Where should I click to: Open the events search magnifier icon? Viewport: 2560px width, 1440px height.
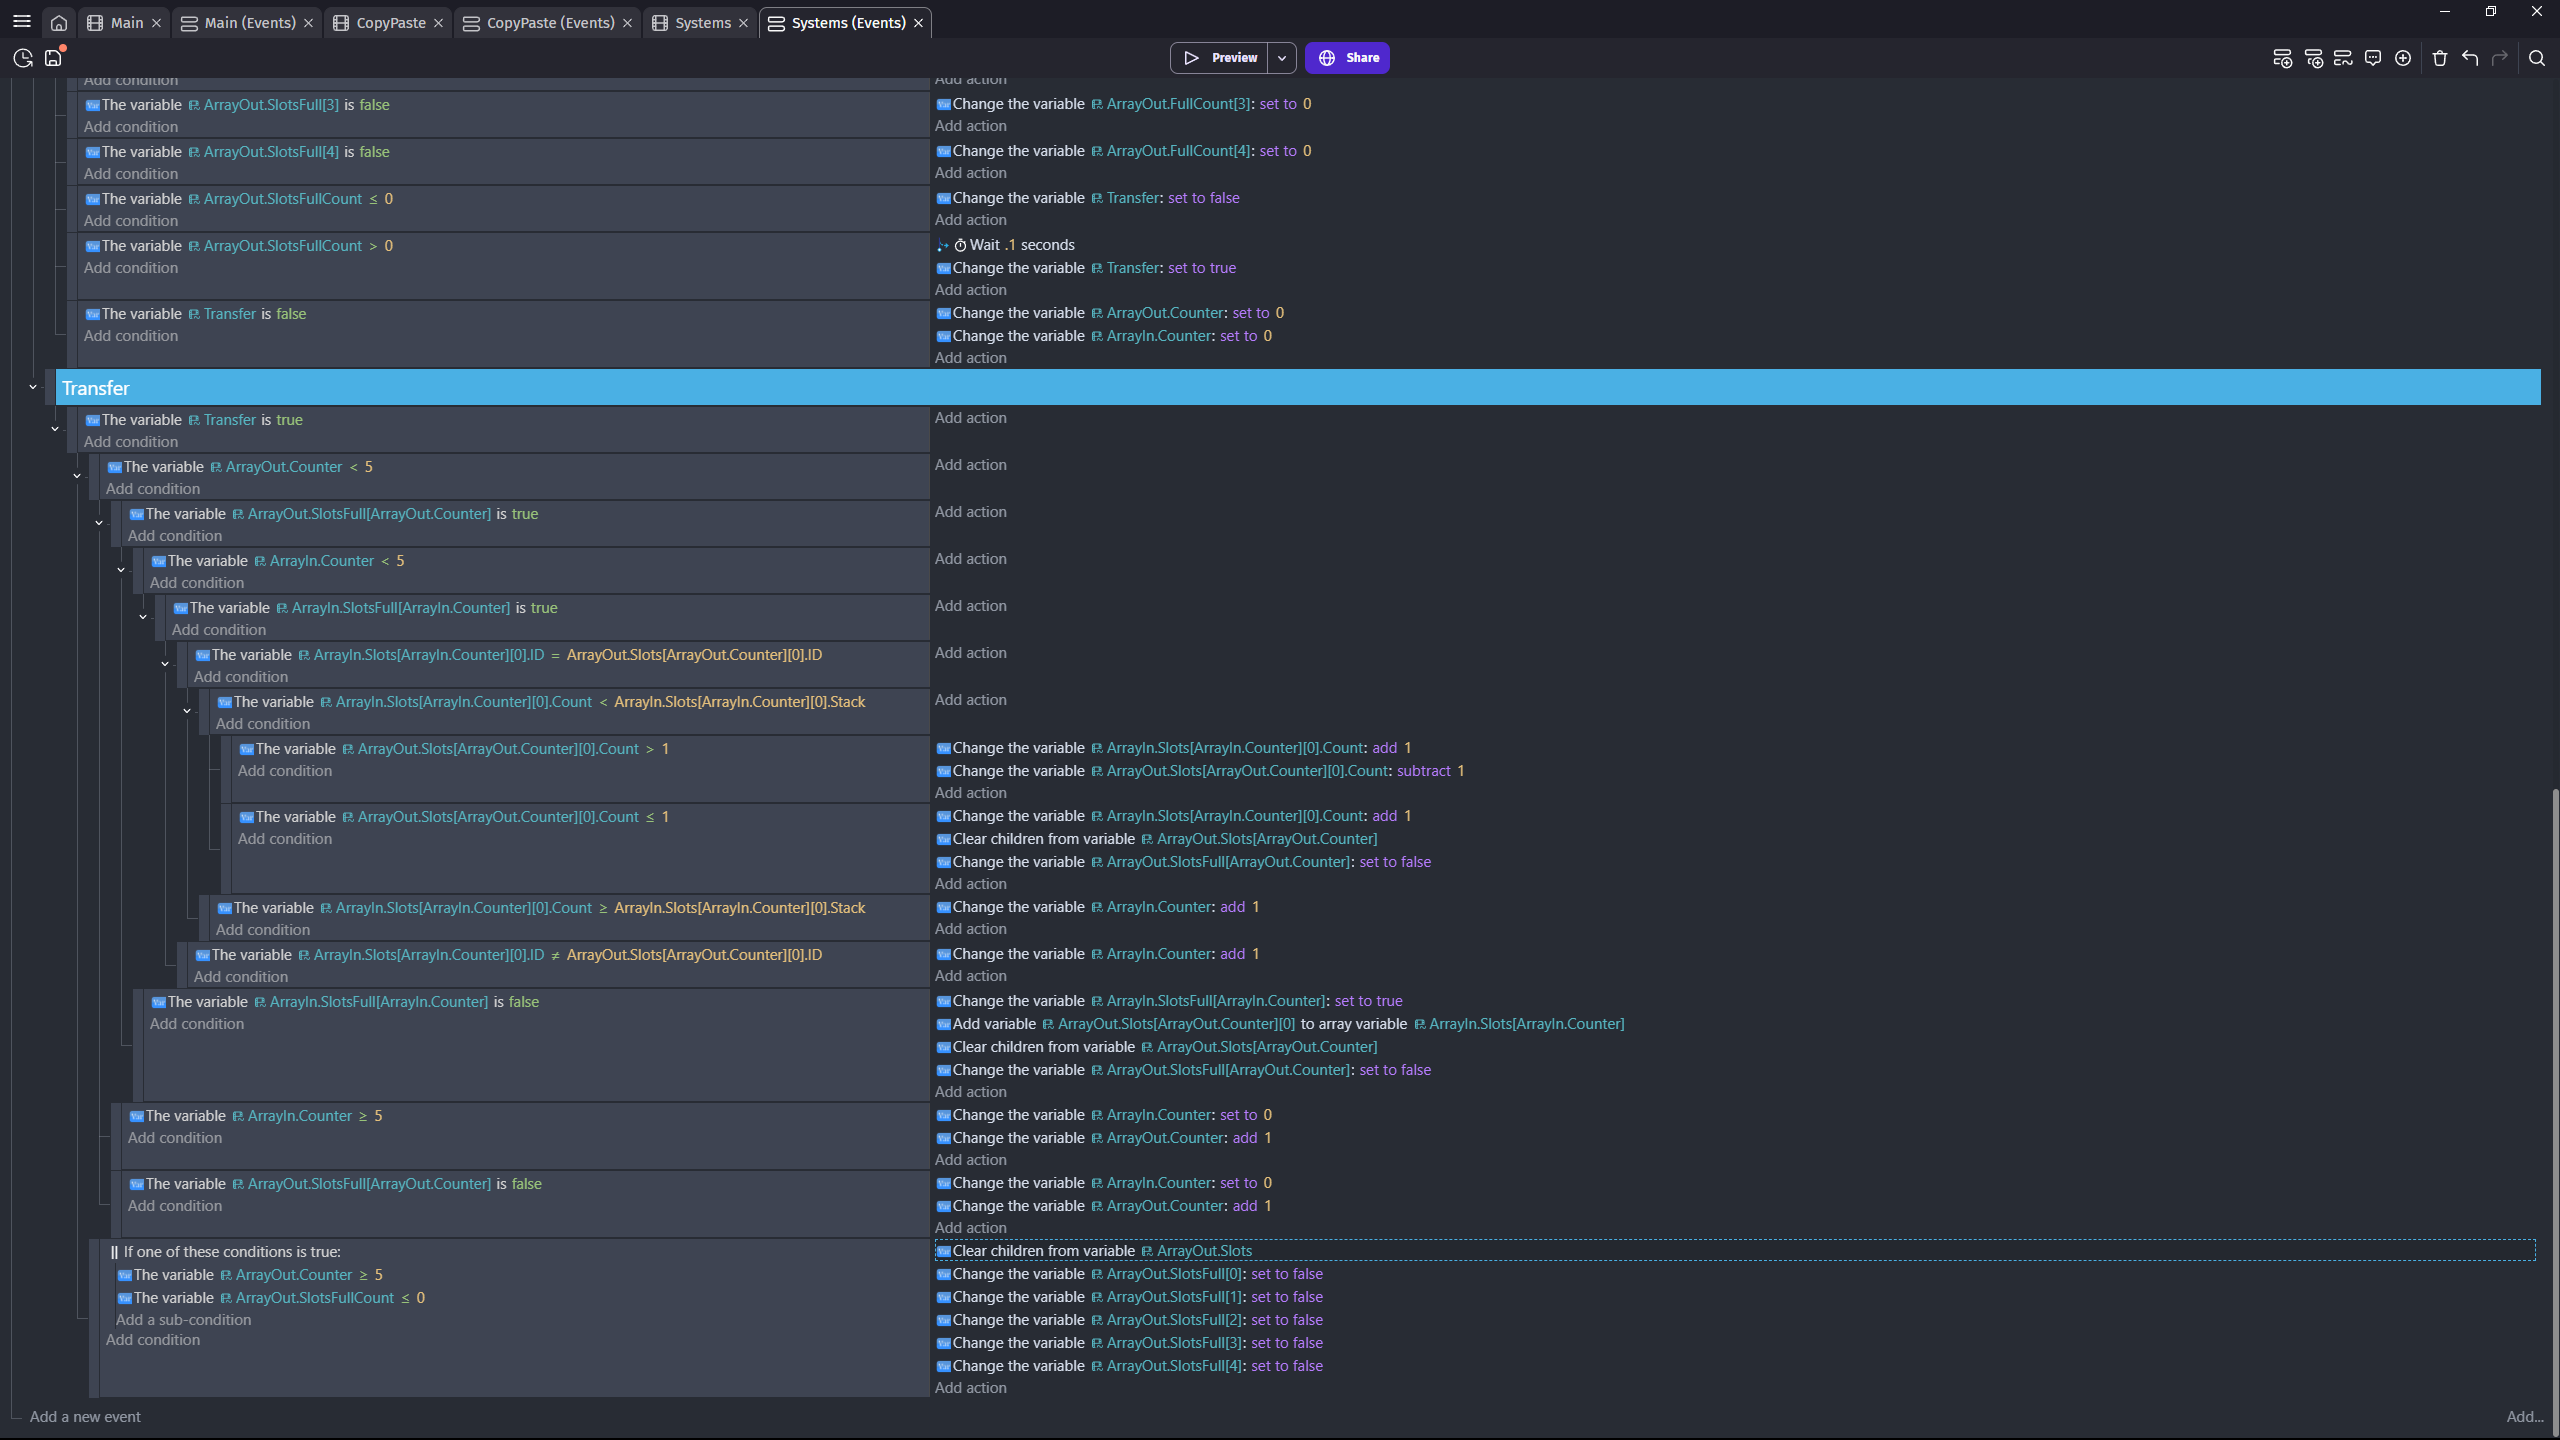coord(2537,58)
